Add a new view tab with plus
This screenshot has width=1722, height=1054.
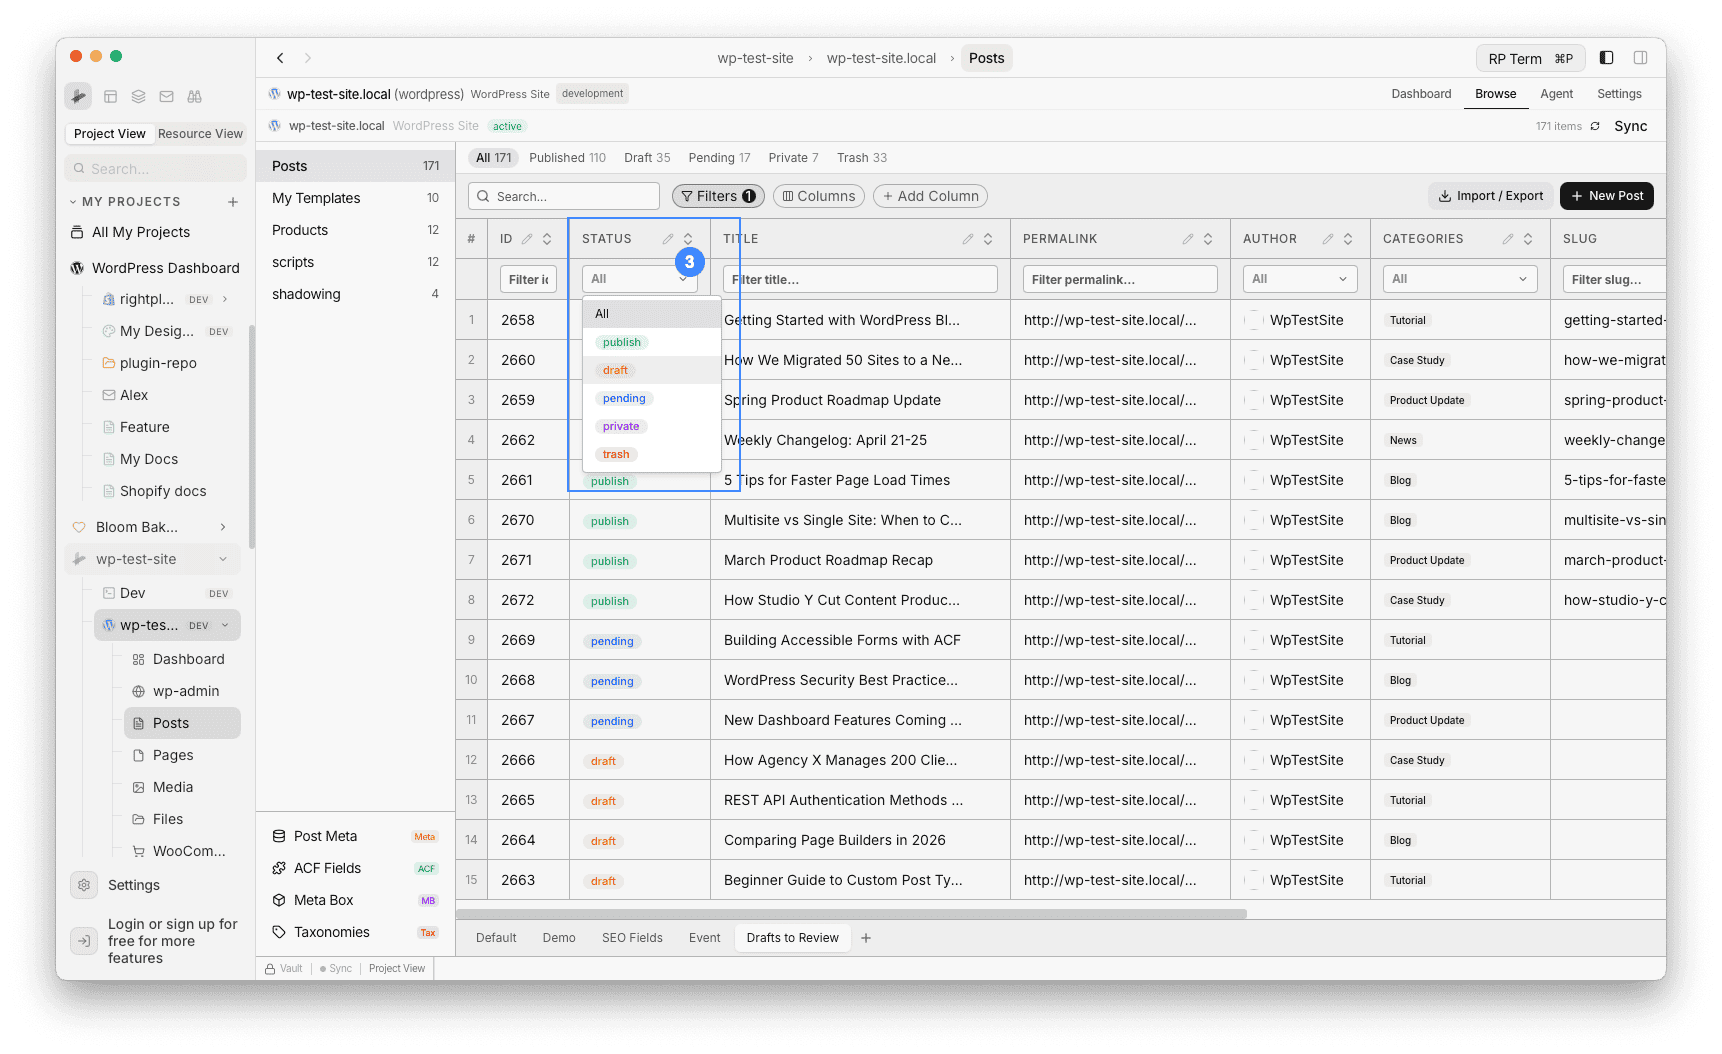click(x=866, y=938)
